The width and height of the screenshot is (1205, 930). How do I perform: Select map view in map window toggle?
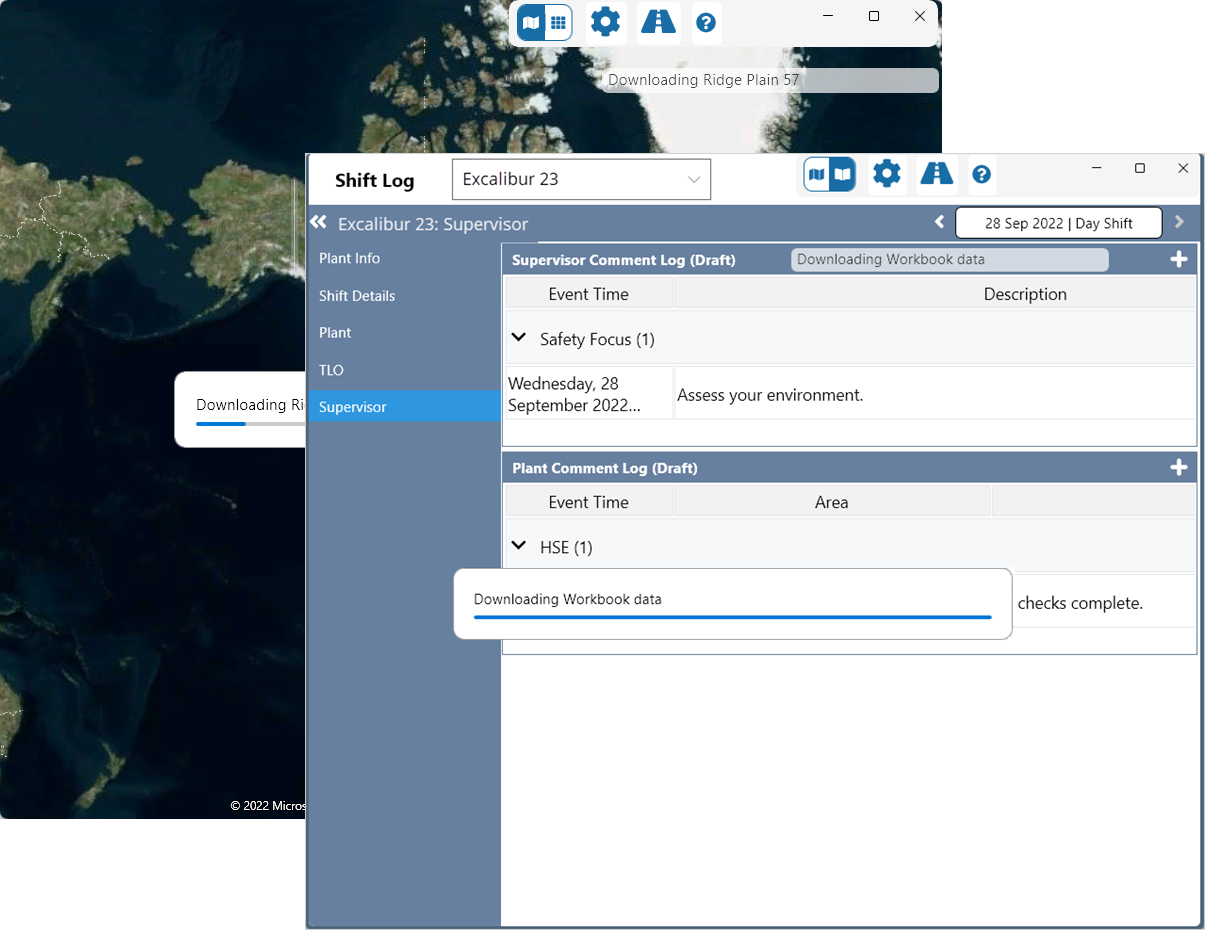[x=532, y=22]
